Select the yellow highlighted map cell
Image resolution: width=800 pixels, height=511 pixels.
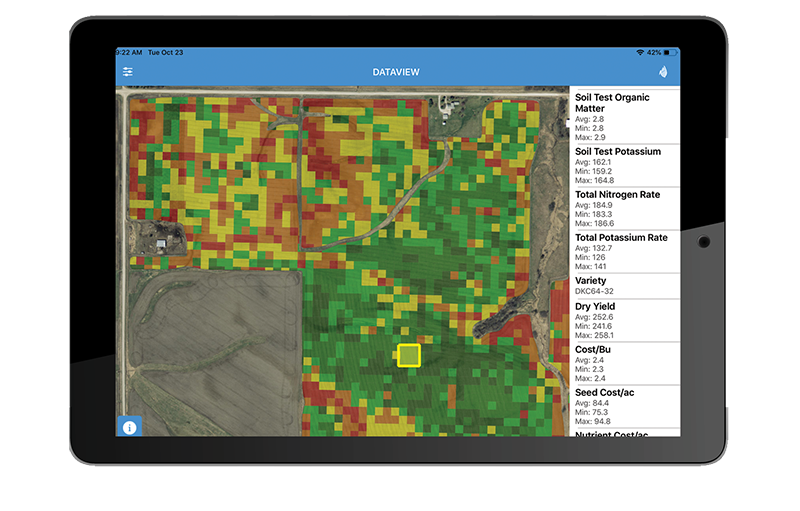coord(409,355)
